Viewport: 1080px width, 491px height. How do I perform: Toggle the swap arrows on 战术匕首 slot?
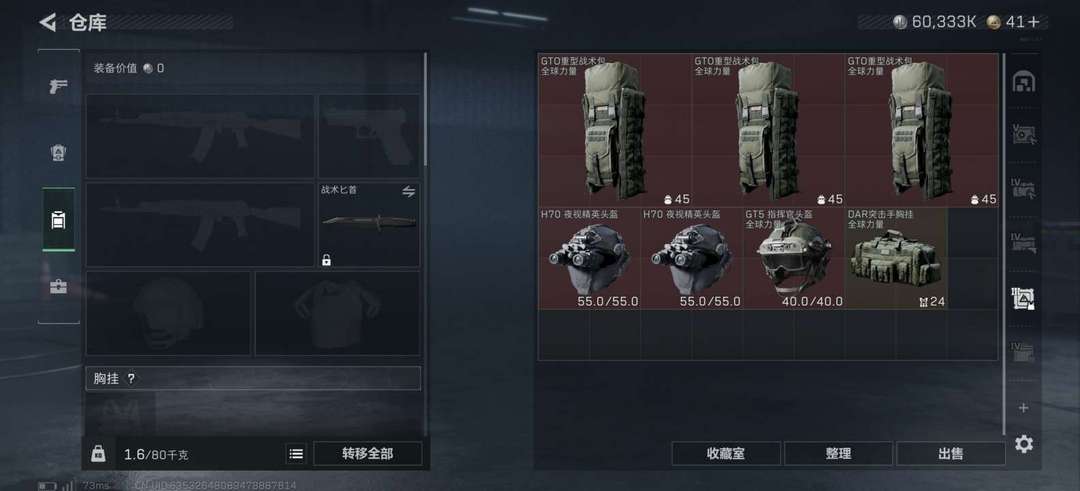409,191
